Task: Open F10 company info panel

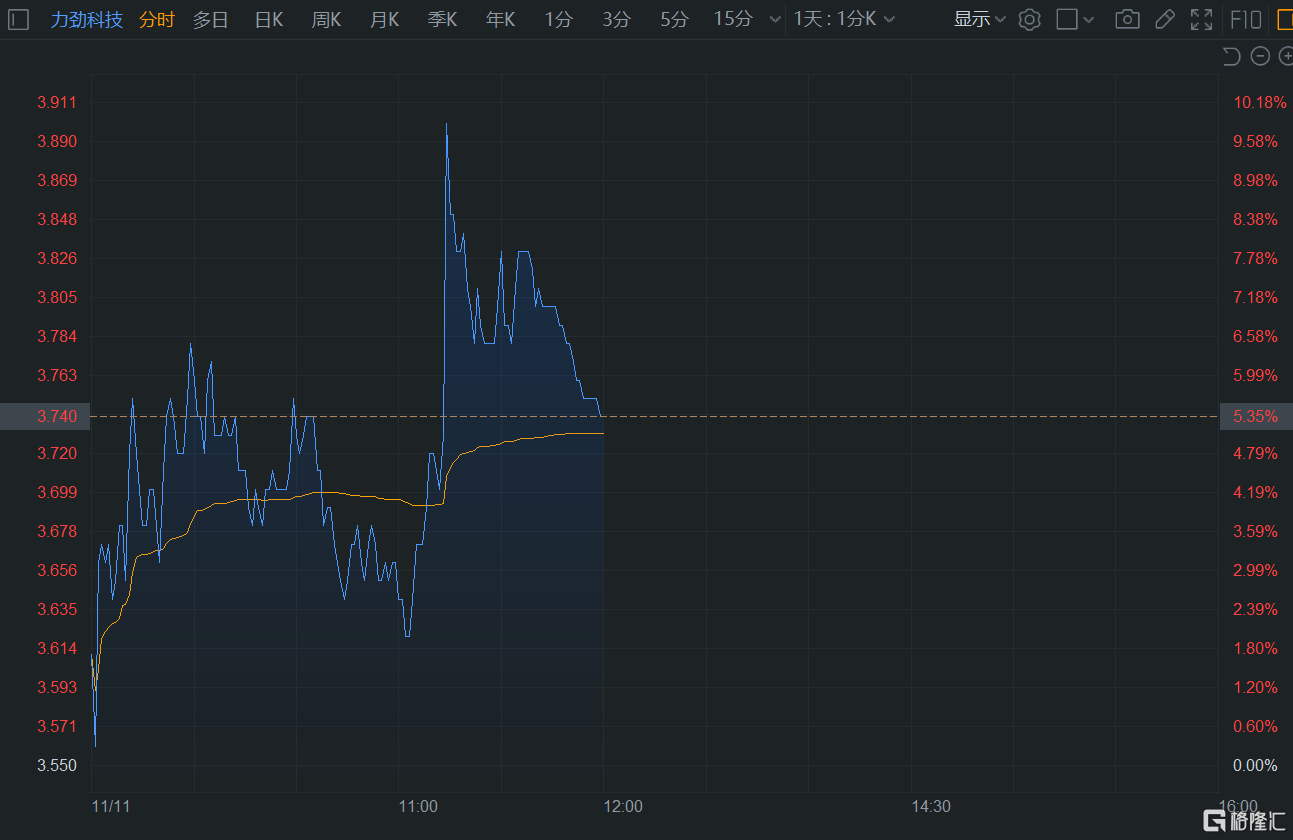Action: [1245, 19]
